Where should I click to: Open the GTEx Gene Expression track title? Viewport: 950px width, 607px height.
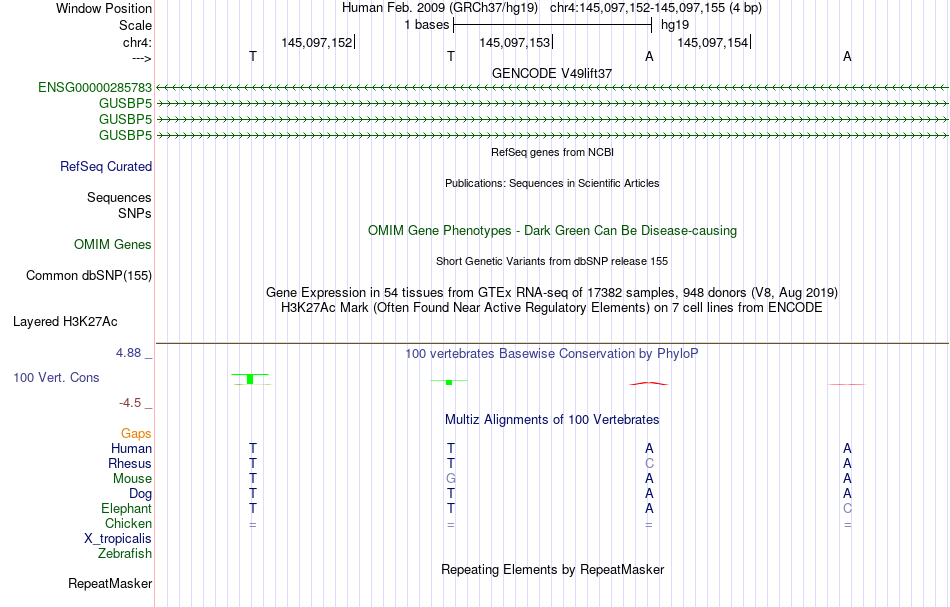552,293
